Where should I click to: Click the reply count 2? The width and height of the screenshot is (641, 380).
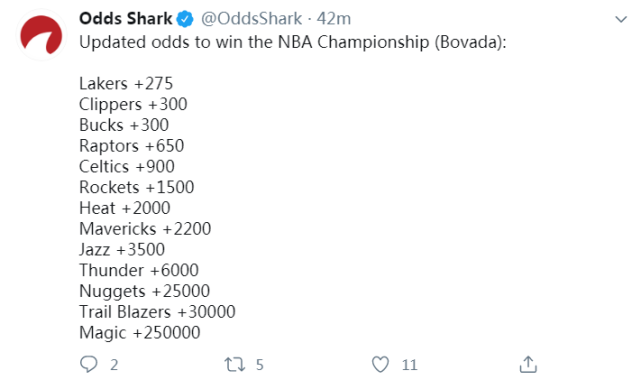click(114, 364)
